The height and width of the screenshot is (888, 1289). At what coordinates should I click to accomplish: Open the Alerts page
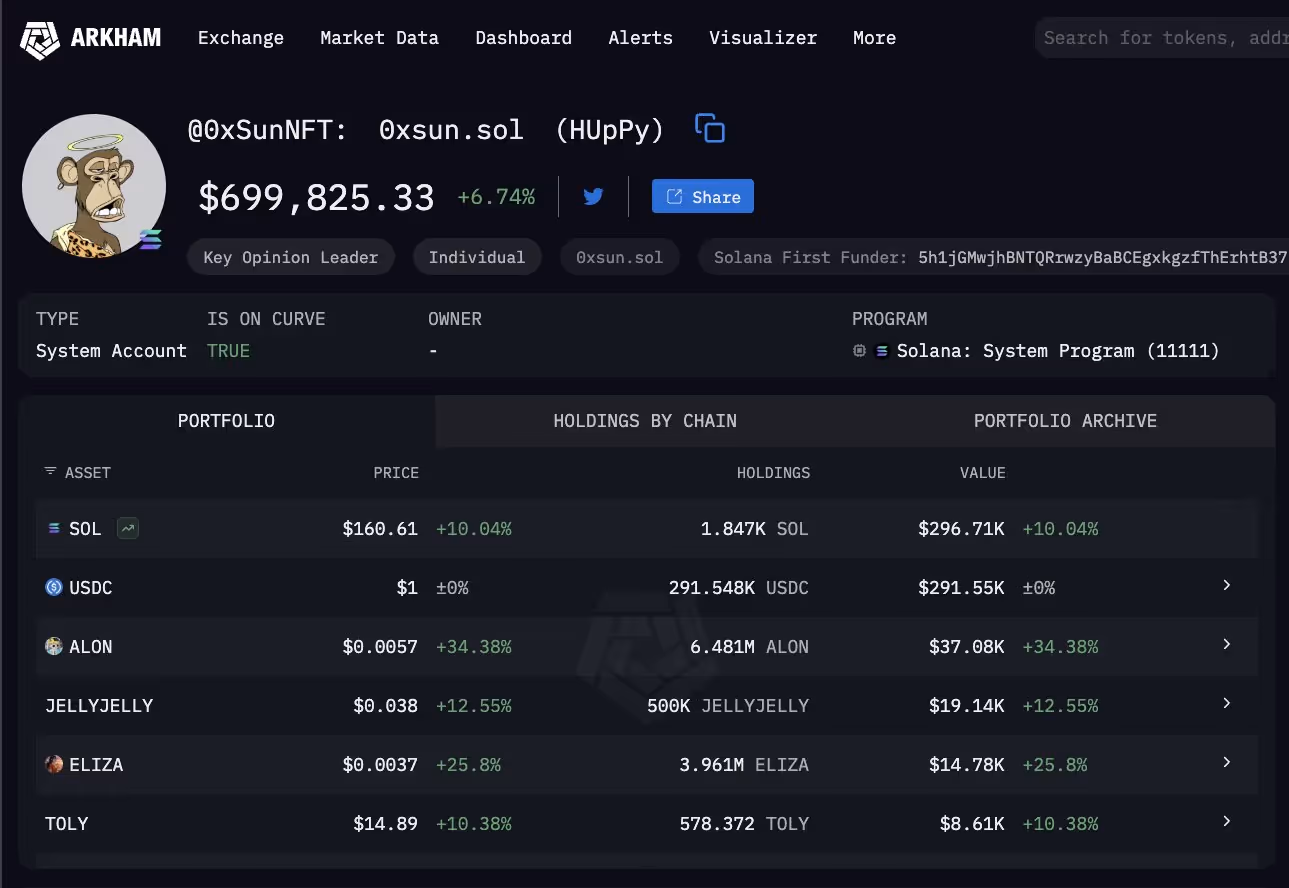point(640,38)
